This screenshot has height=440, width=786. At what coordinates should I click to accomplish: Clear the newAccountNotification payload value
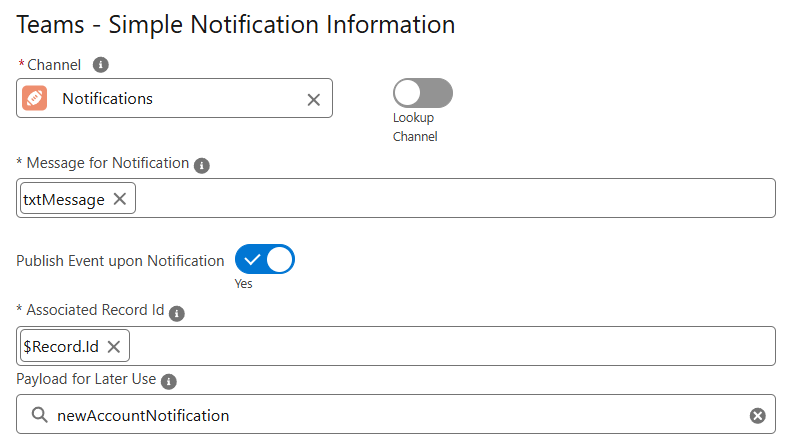(x=757, y=415)
